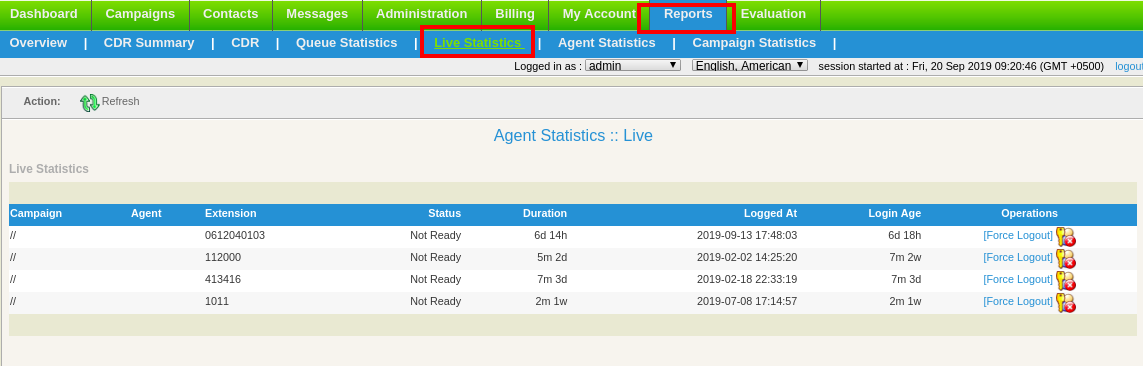Open the logged-in user dropdown showing admin
This screenshot has height=366, width=1143.
[633, 66]
